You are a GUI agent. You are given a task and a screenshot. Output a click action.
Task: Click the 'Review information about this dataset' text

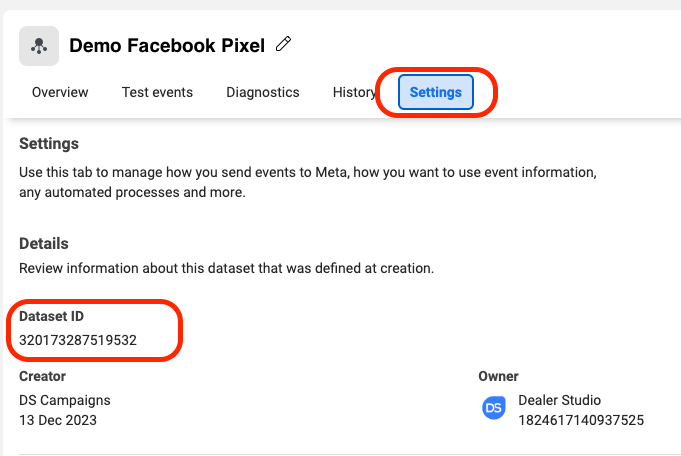tap(225, 268)
